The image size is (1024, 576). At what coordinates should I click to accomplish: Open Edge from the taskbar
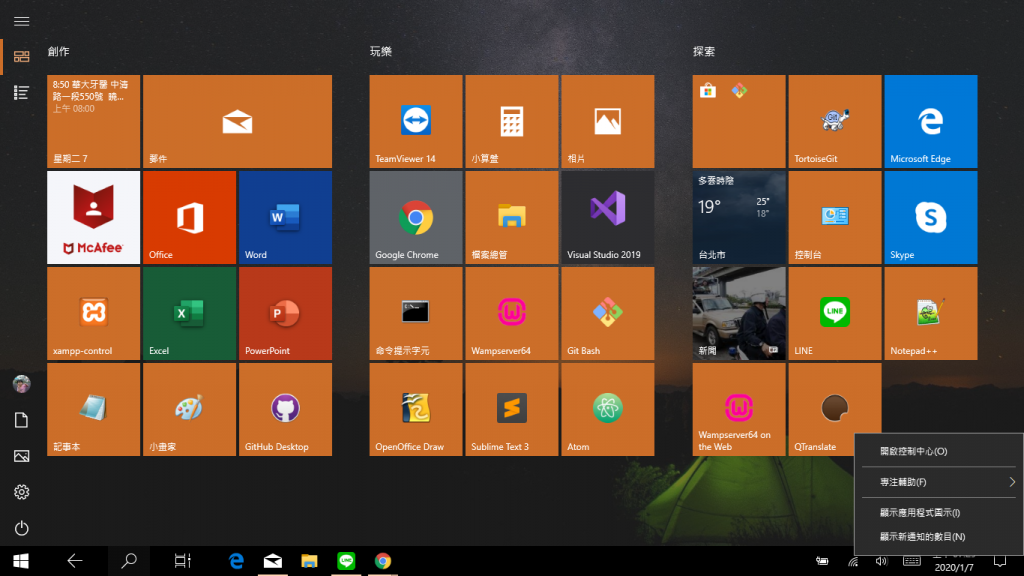236,561
